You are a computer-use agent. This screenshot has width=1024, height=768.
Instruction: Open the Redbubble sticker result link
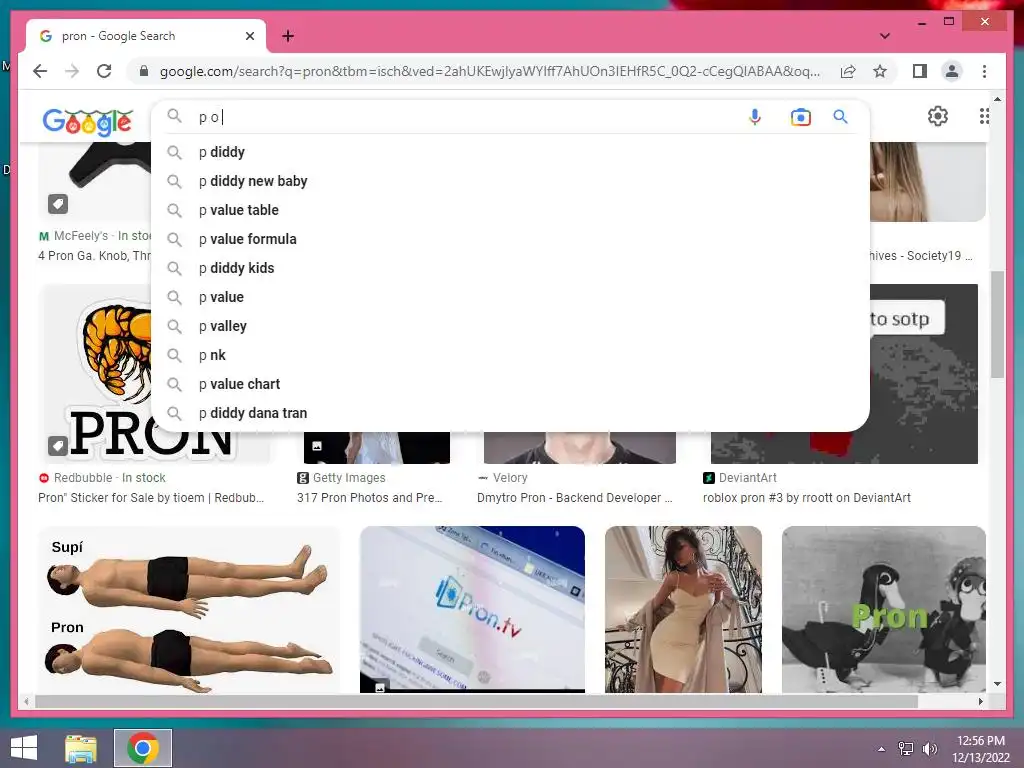point(151,498)
